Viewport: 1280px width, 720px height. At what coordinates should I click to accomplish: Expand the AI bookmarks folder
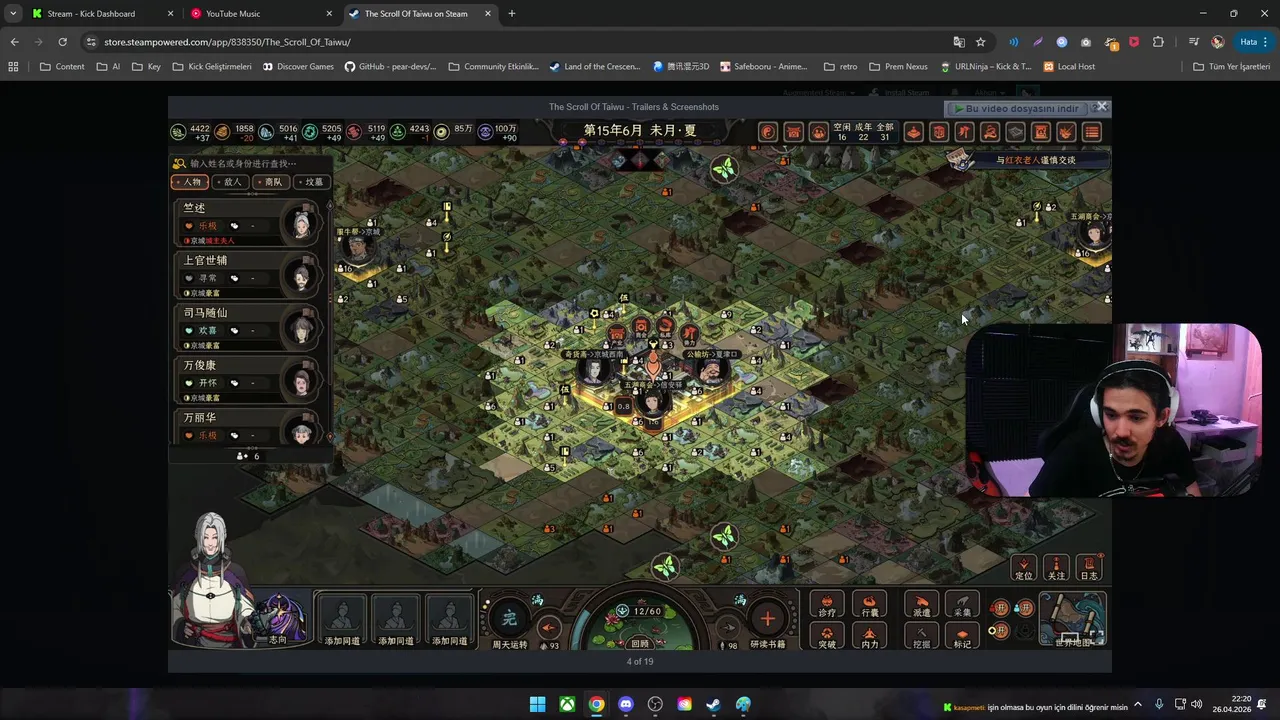[x=108, y=67]
